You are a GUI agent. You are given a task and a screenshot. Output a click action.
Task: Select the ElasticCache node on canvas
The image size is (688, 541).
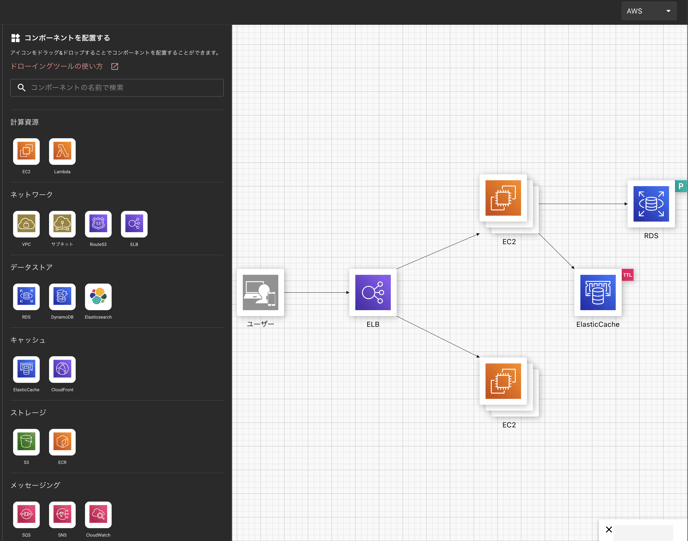598,293
